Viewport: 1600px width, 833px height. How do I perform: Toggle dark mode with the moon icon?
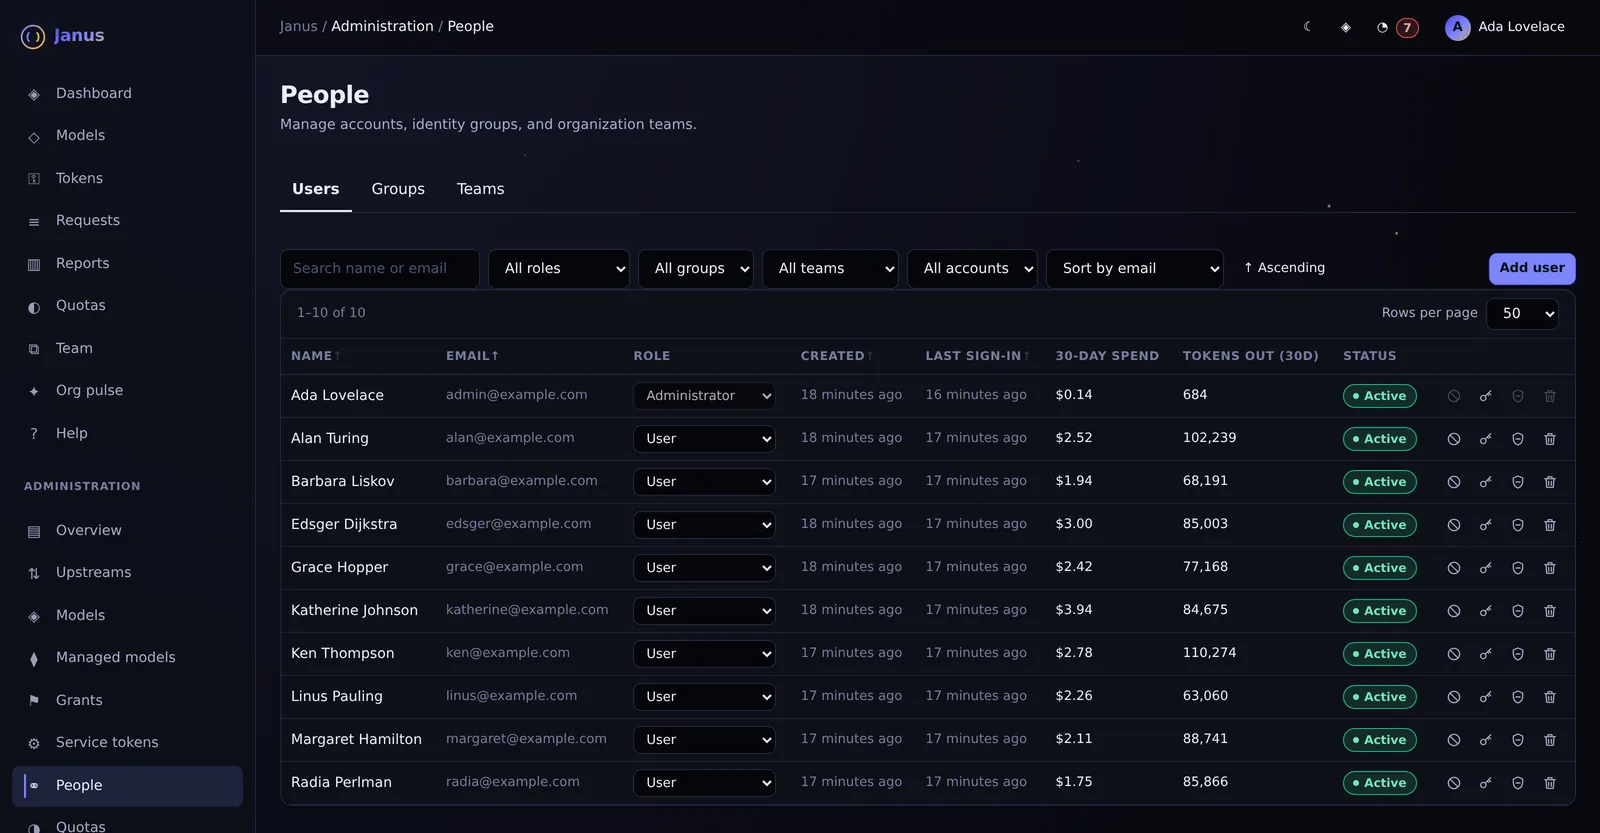click(1307, 27)
